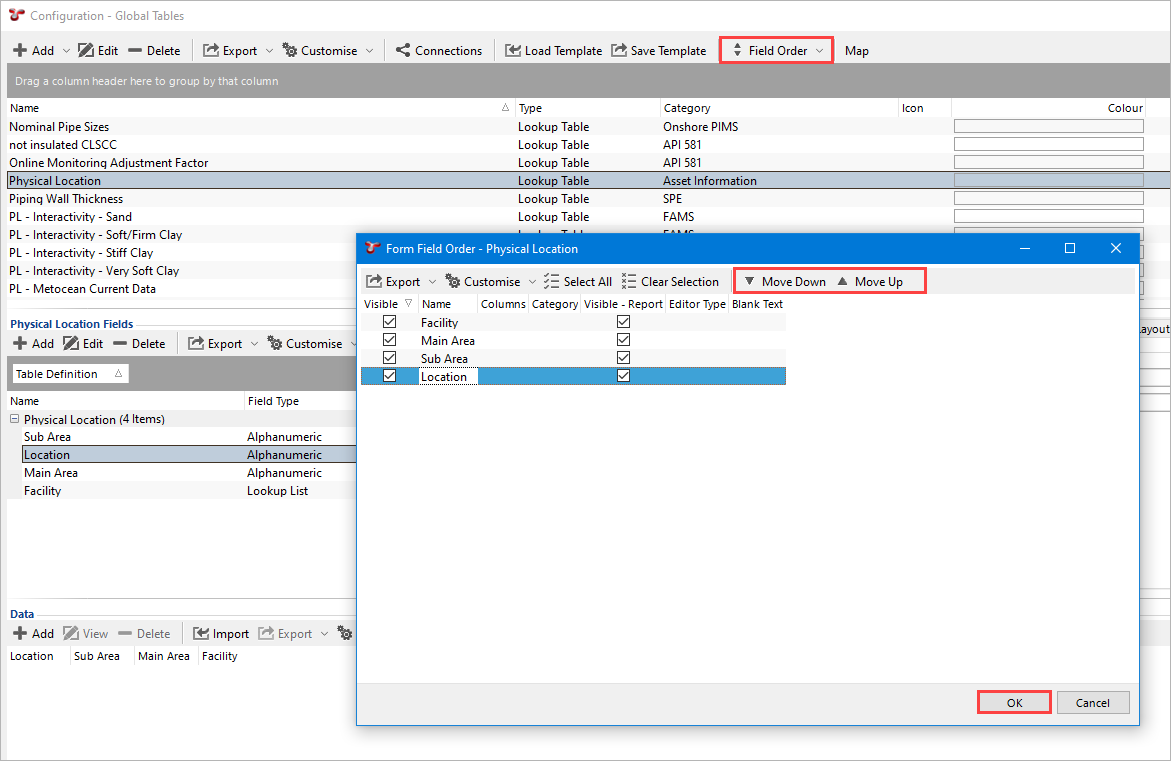Click the Delete icon in the main toolbar

pos(135,50)
